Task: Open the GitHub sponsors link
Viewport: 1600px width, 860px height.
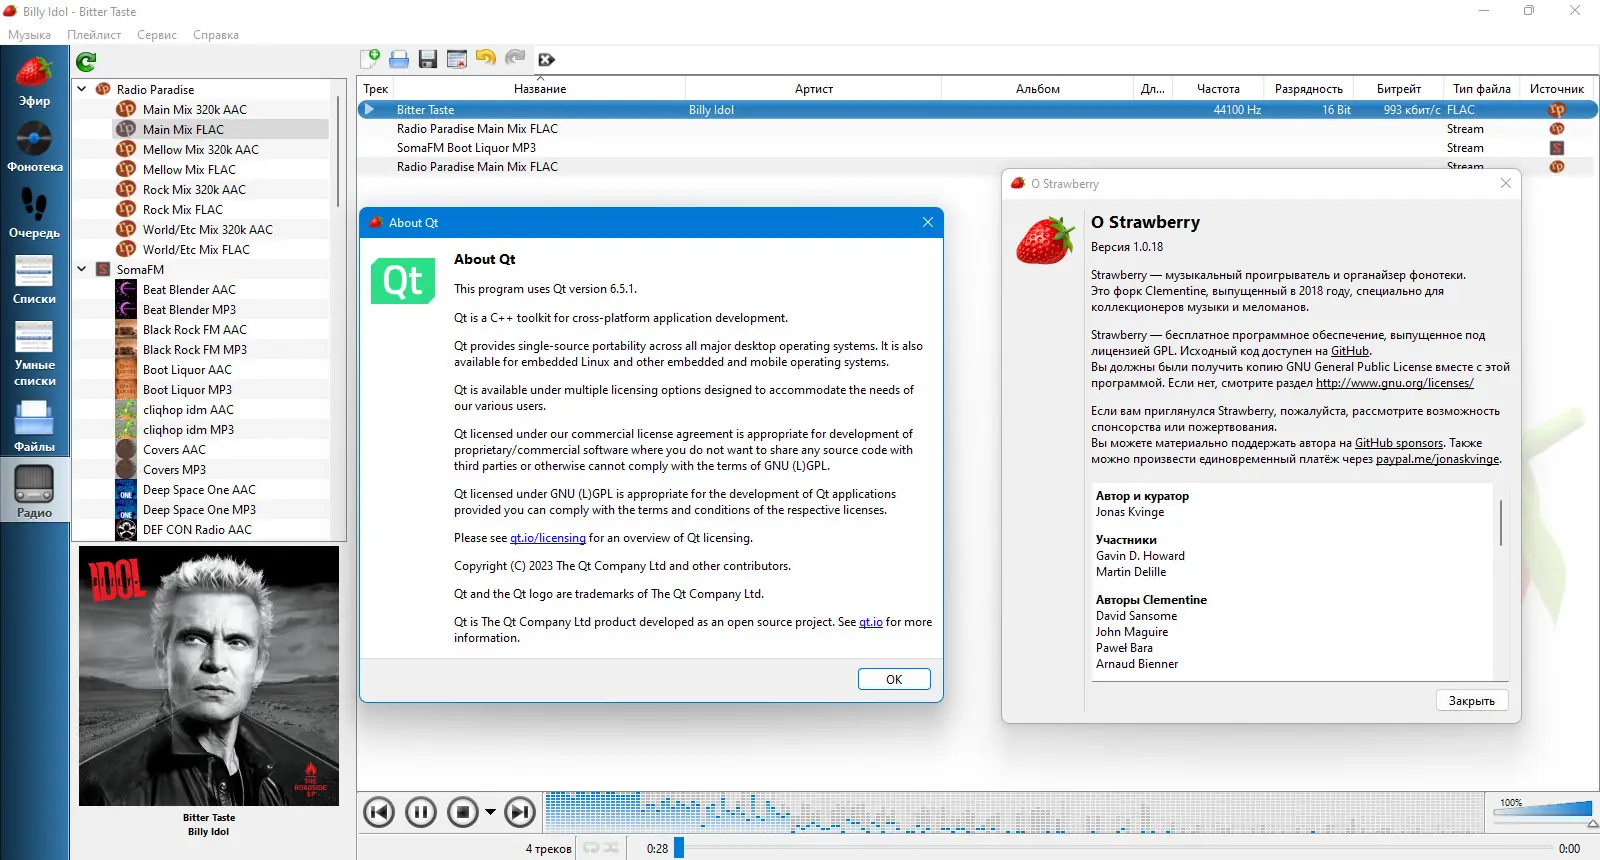Action: click(x=1399, y=443)
